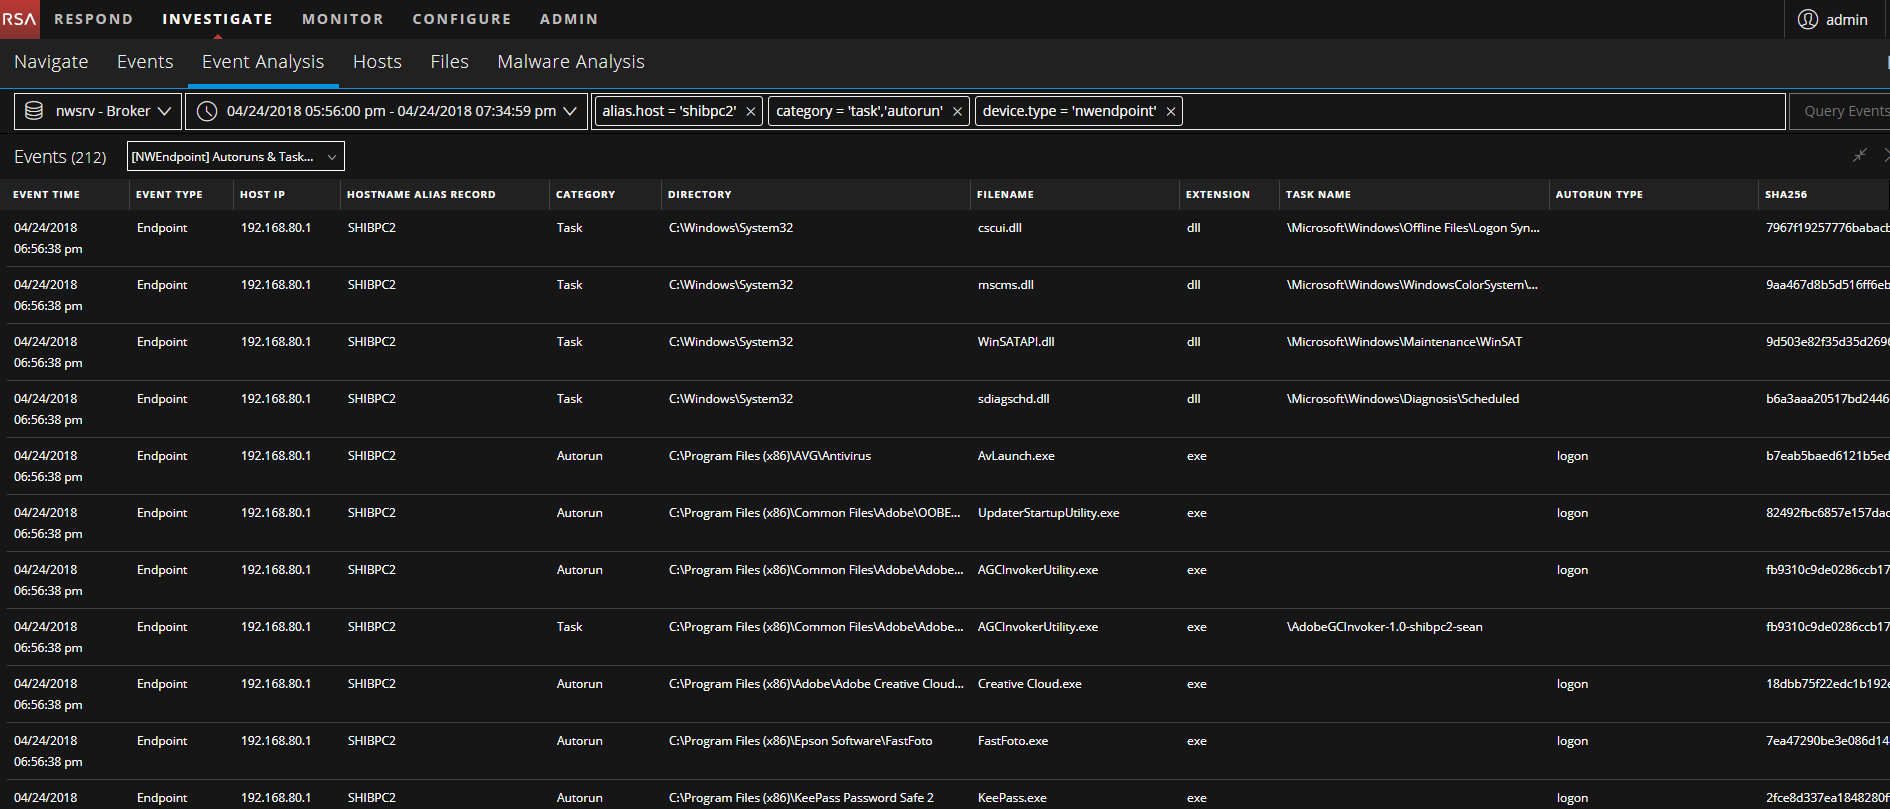
Task: Remove the alias.host = 'shibpc2' filter
Action: tap(751, 111)
